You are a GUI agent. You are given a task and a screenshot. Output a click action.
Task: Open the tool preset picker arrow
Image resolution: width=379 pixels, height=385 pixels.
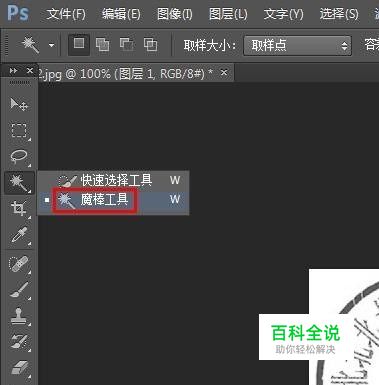pos(51,45)
